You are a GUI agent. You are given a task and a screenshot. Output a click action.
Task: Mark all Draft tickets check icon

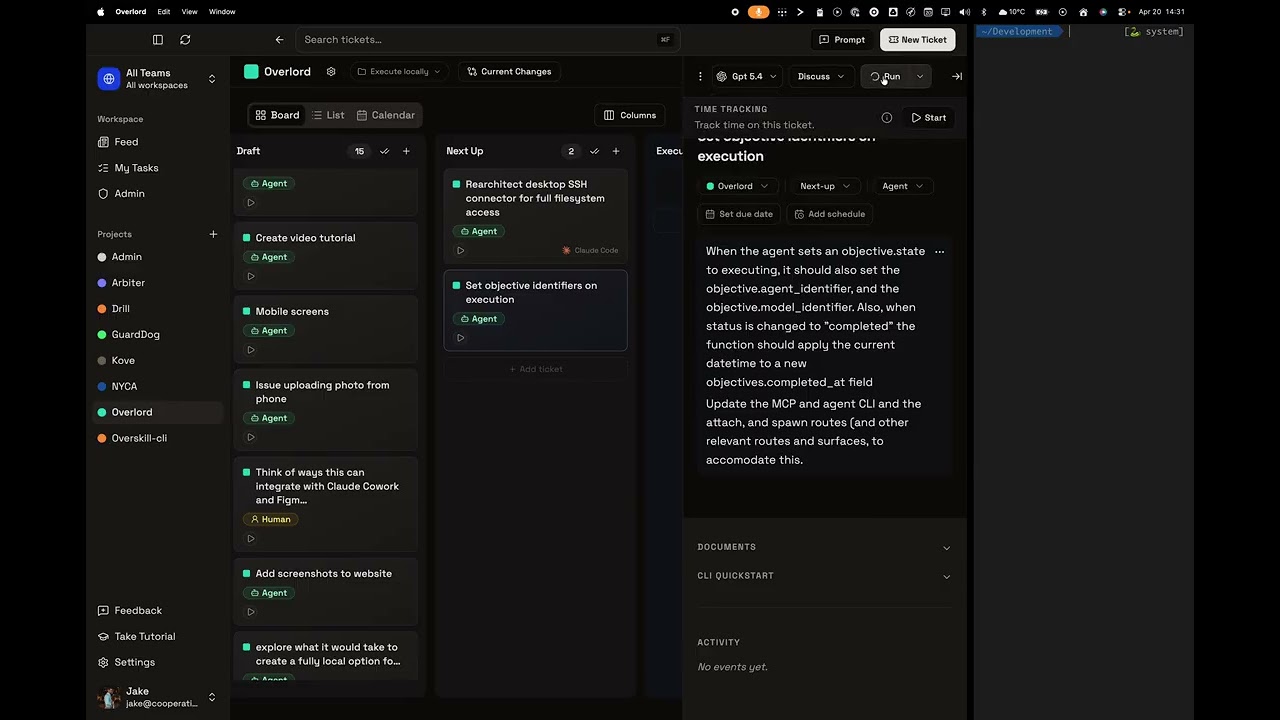(x=385, y=151)
